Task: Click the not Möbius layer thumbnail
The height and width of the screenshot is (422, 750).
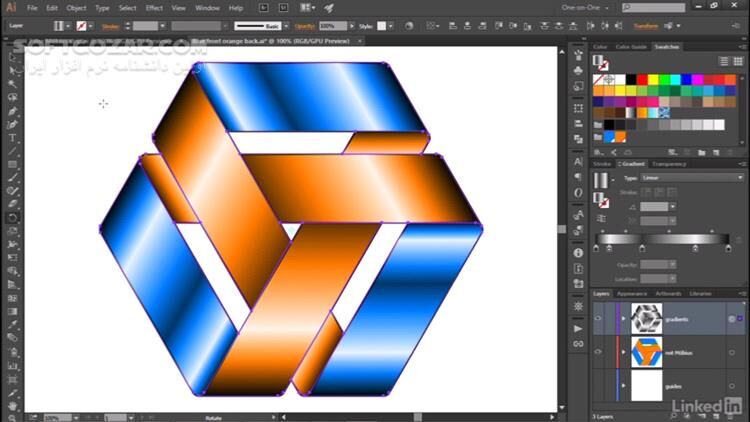Action: pos(646,352)
